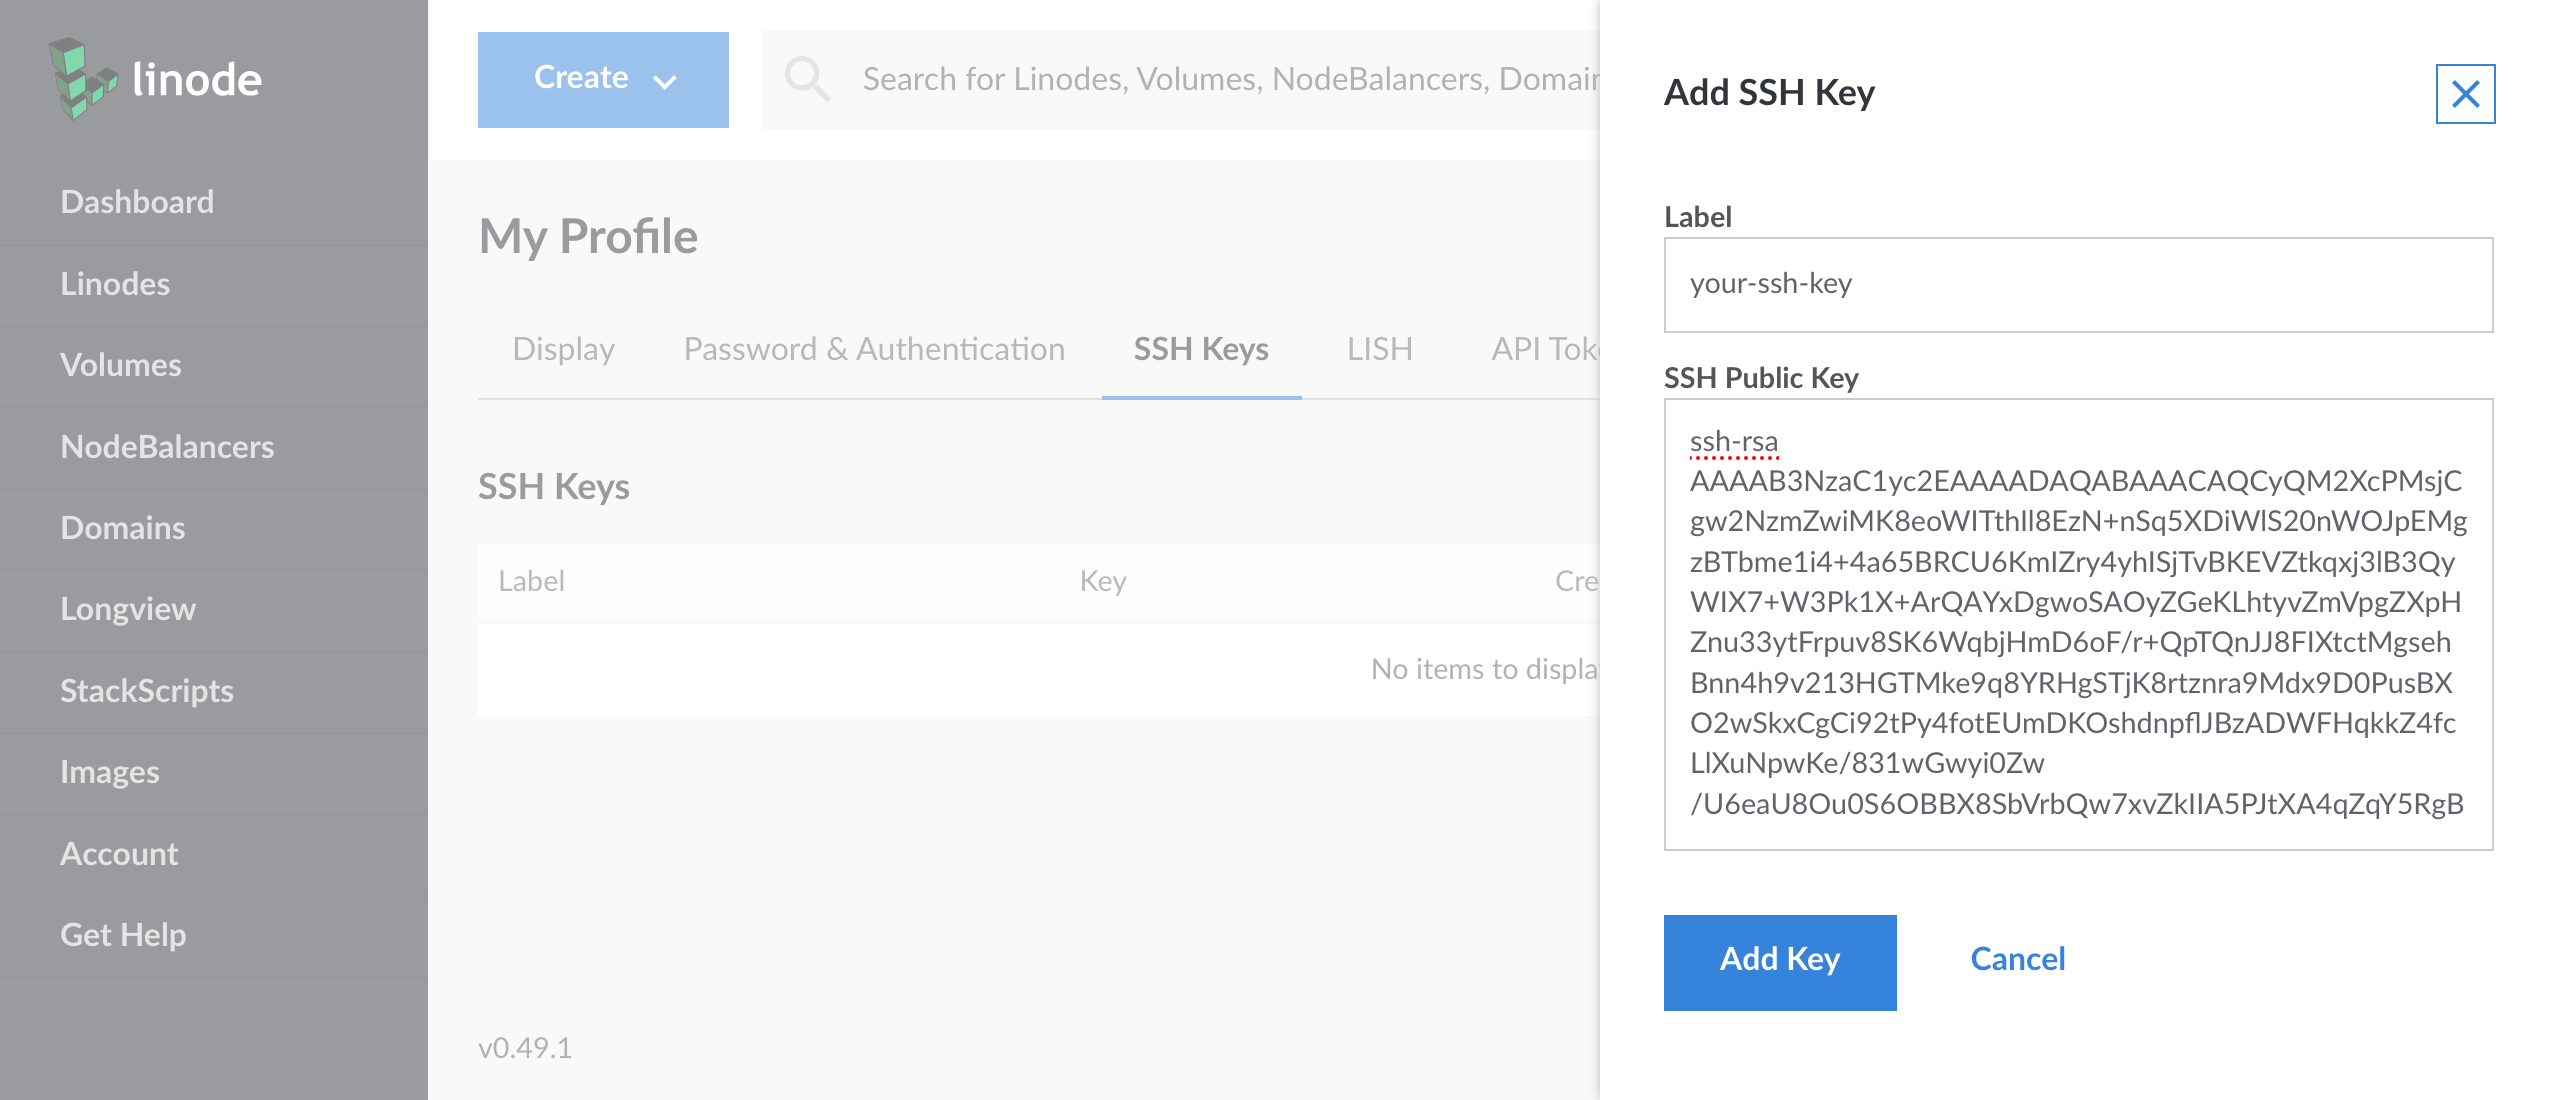The width and height of the screenshot is (2560, 1100).
Task: Select the LISH tab
Action: [x=1379, y=349]
